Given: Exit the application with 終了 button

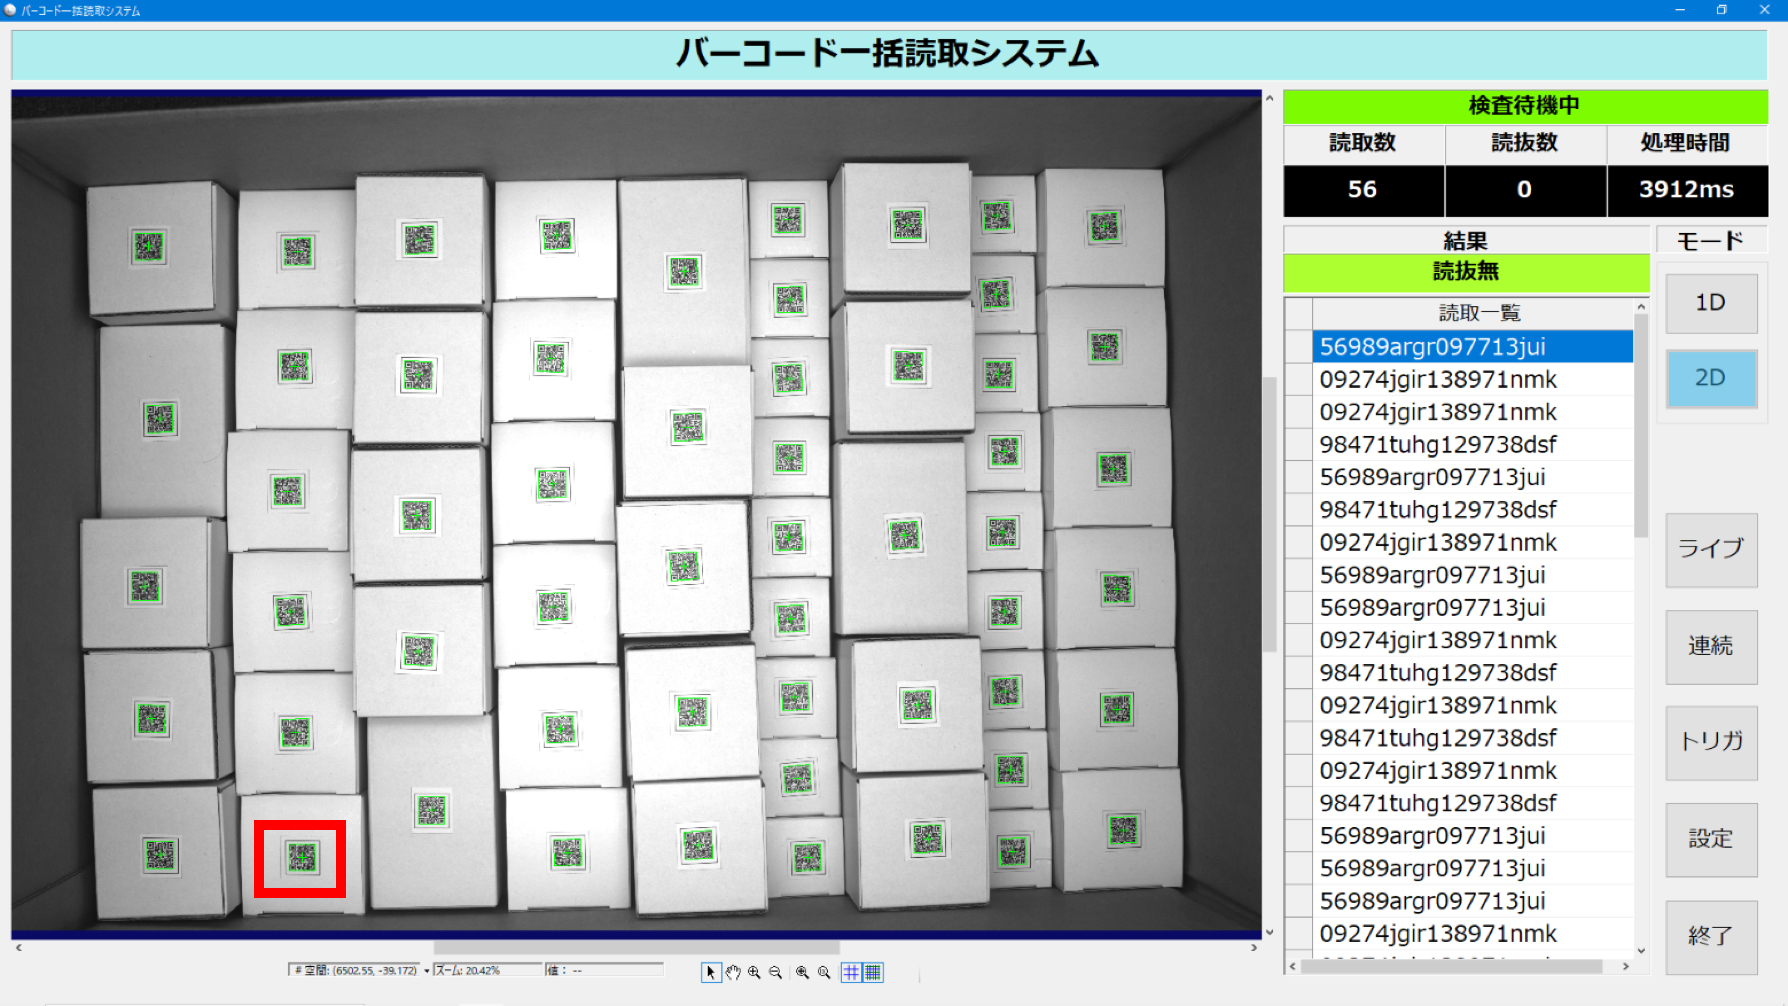Looking at the screenshot, I should coord(1711,936).
